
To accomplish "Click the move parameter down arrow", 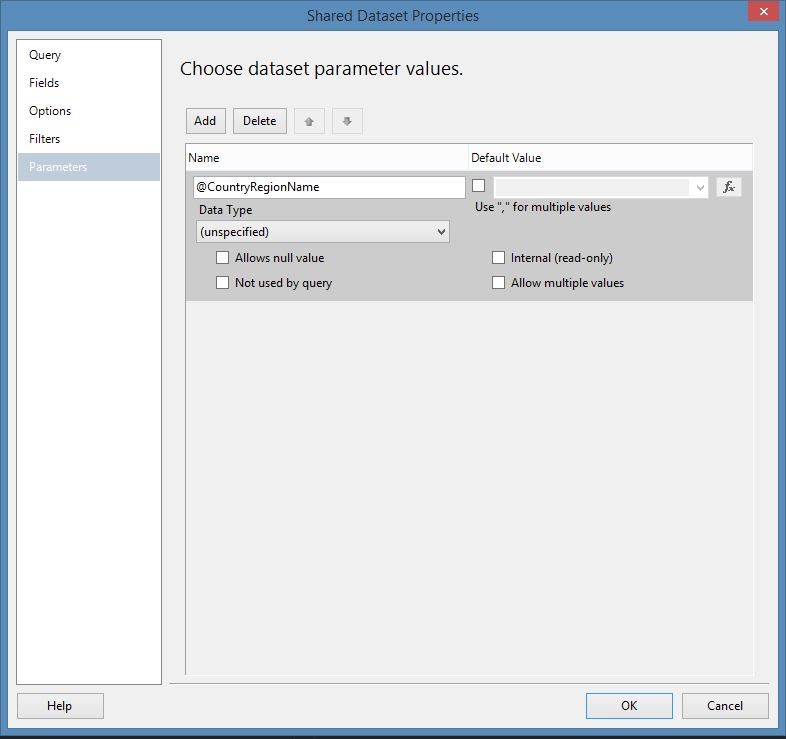I will tap(347, 121).
